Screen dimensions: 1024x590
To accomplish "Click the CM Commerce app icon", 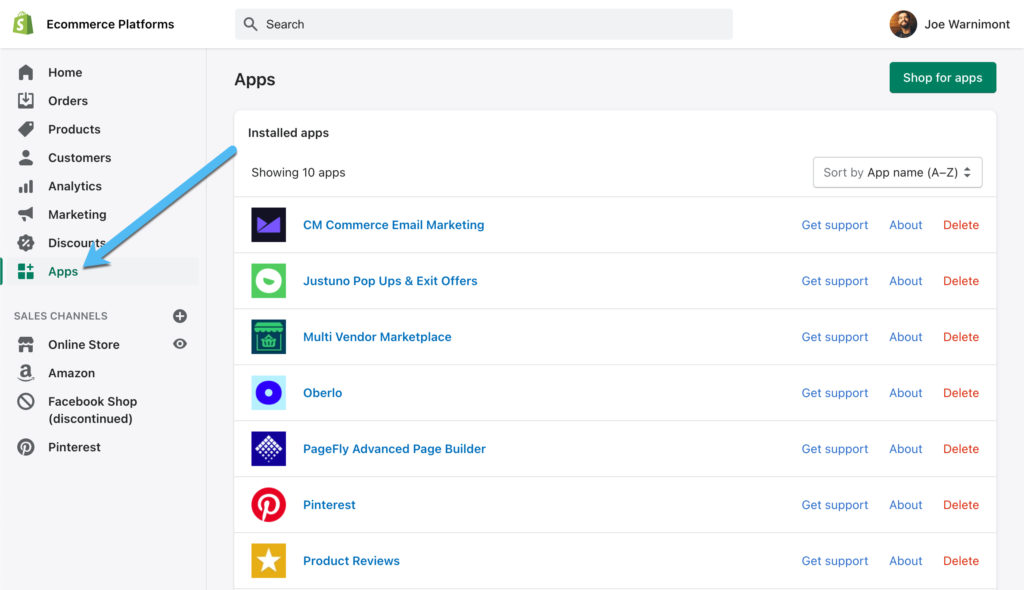I will tap(268, 225).
